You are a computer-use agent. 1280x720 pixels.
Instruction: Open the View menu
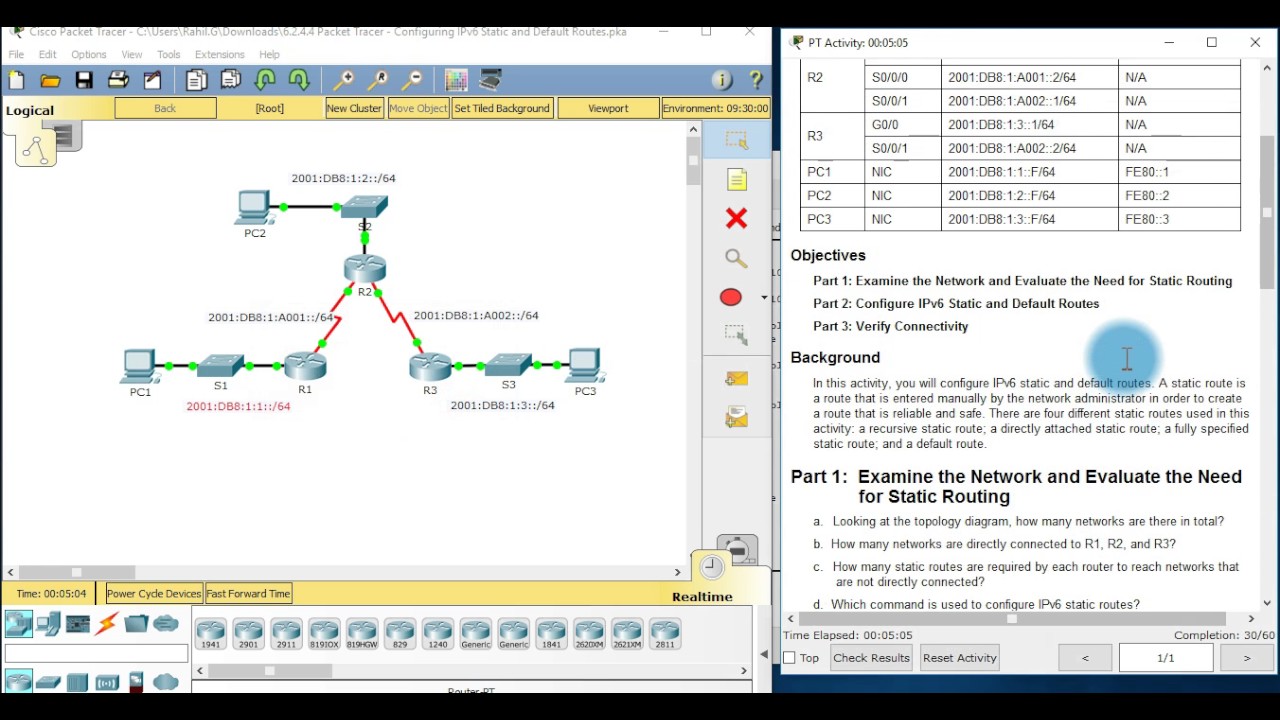tap(132, 54)
